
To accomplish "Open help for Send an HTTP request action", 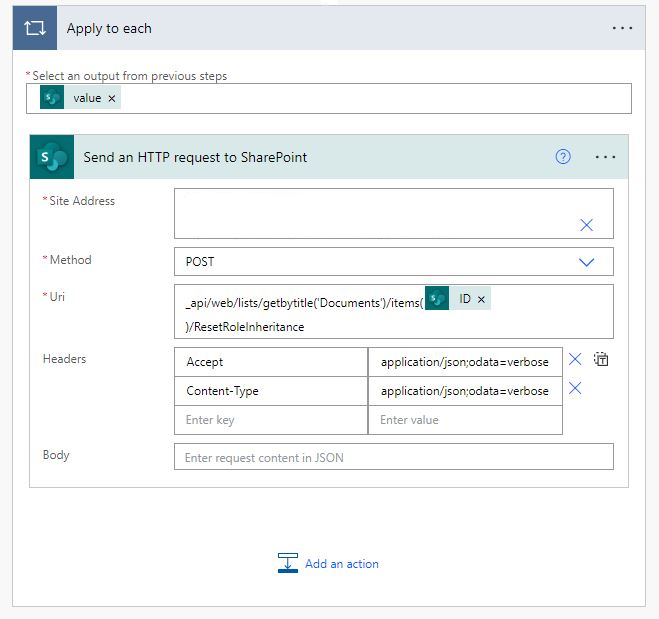I will click(x=563, y=157).
